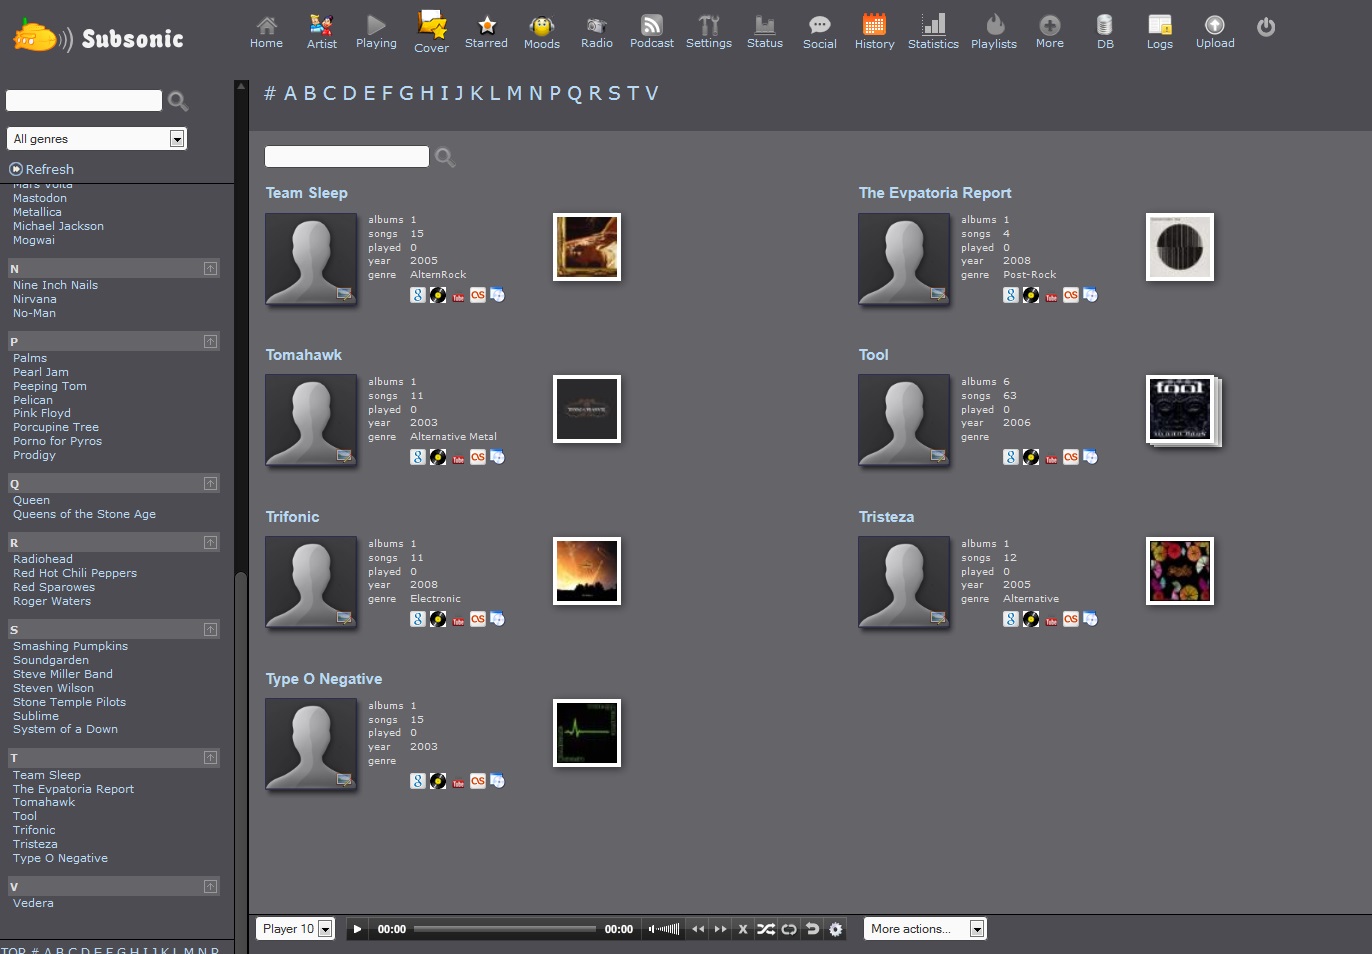This screenshot has width=1372, height=954.
Task: Open the Player 10 dropdown
Action: tap(295, 929)
